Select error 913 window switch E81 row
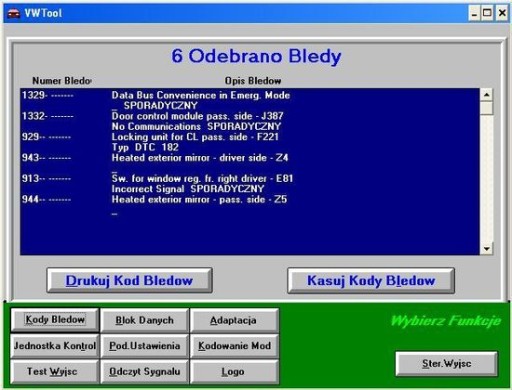 coord(250,183)
